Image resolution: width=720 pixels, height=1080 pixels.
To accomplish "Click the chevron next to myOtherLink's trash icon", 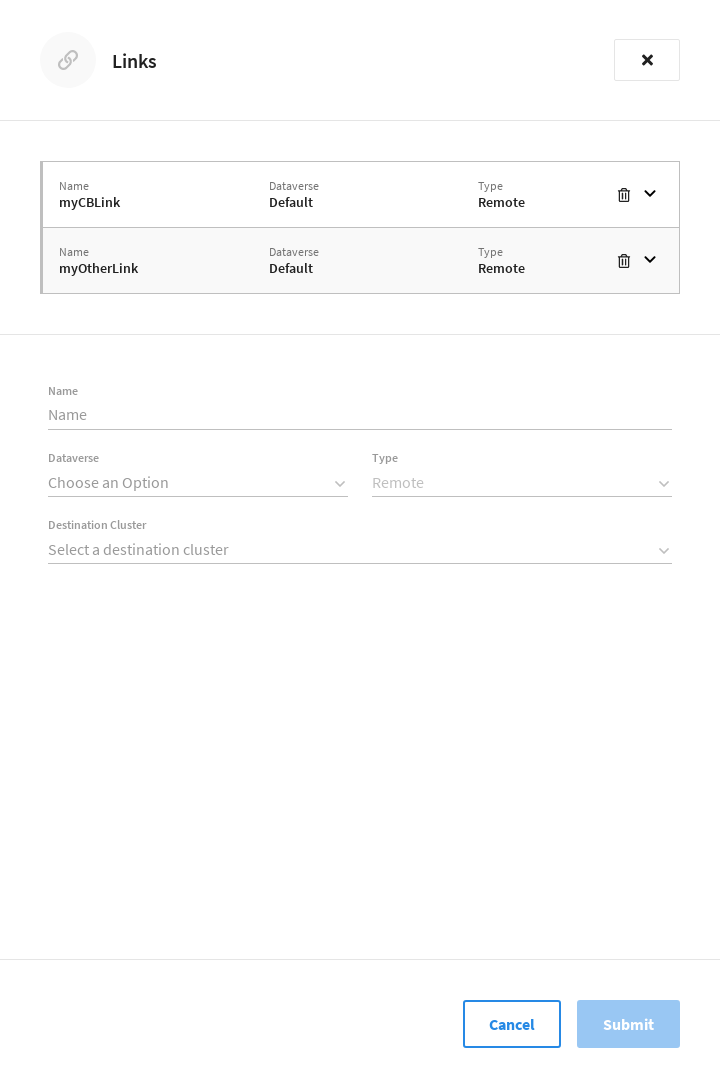I will pyautogui.click(x=650, y=260).
